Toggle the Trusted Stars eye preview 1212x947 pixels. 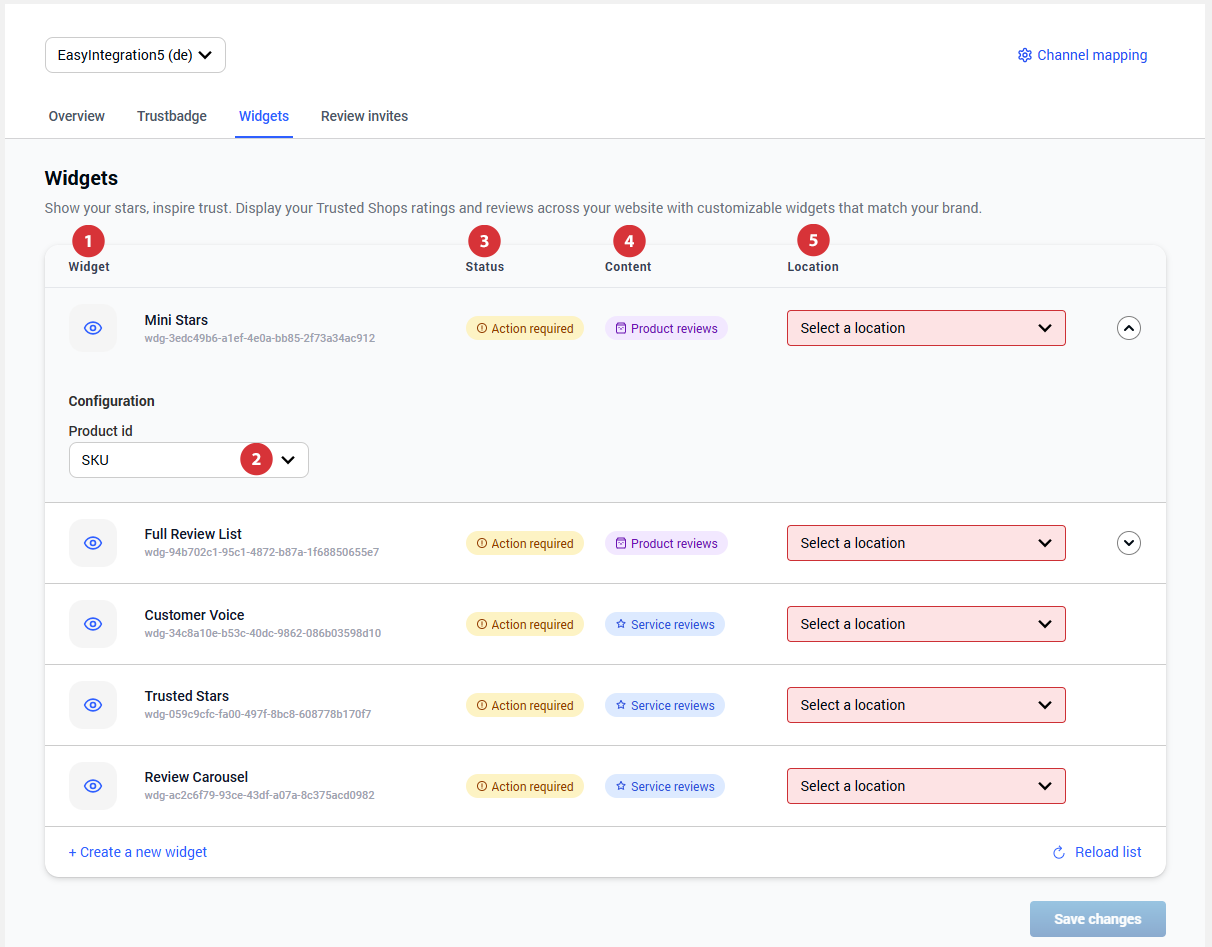click(93, 705)
